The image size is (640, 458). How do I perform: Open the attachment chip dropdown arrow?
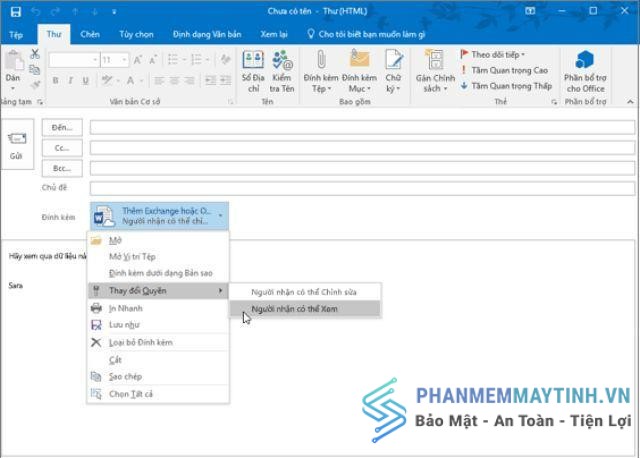(x=220, y=216)
